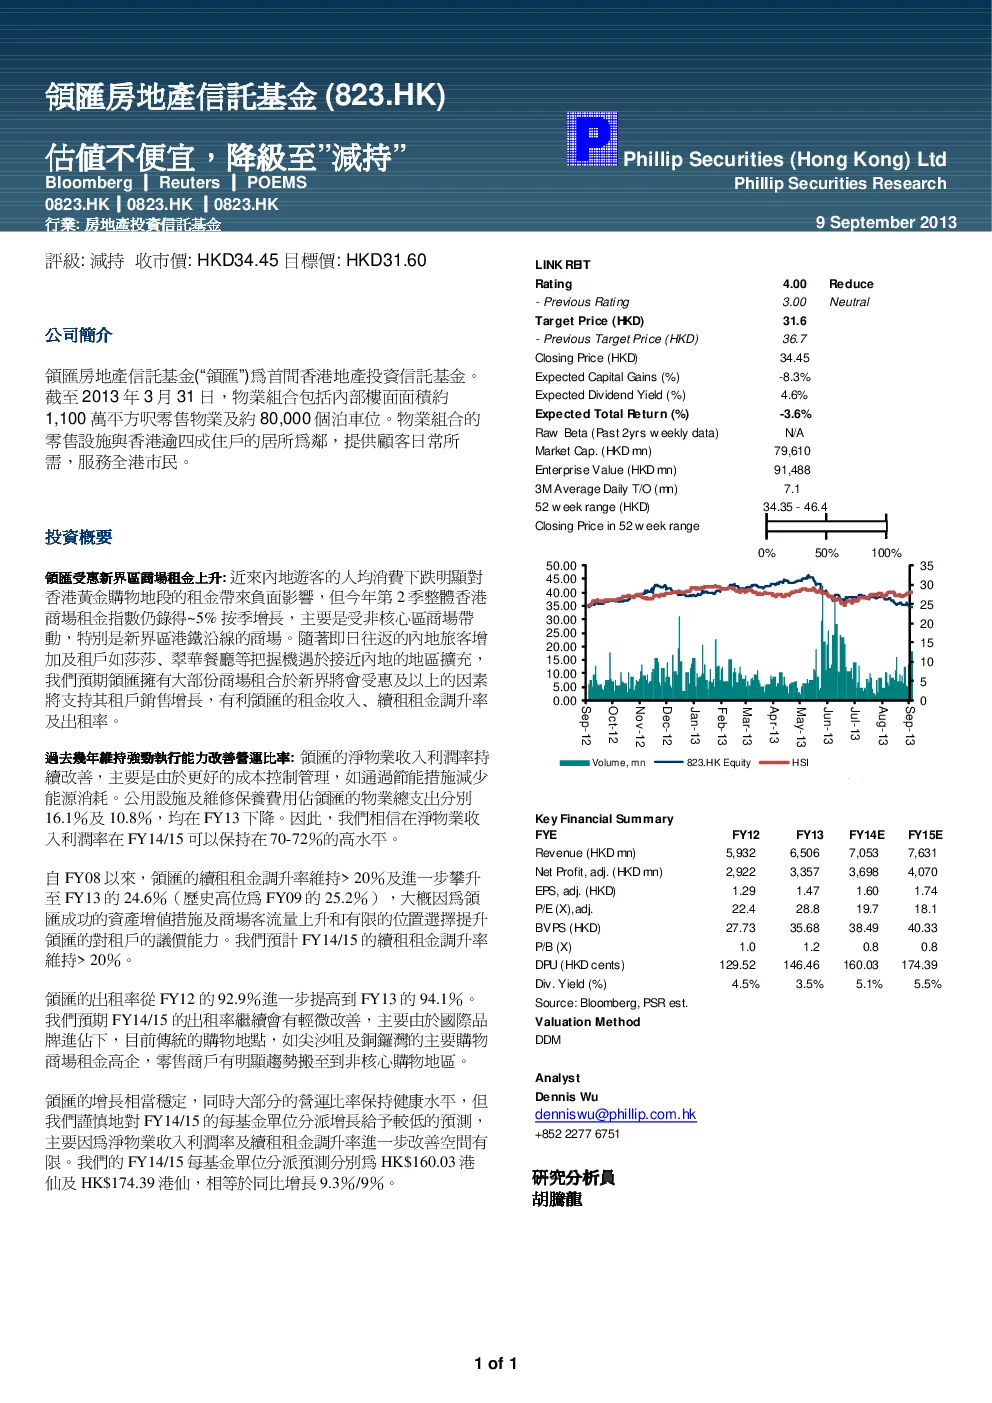992x1403 pixels.
Task: Click the '1 of 1' page number
Action: click(496, 1364)
